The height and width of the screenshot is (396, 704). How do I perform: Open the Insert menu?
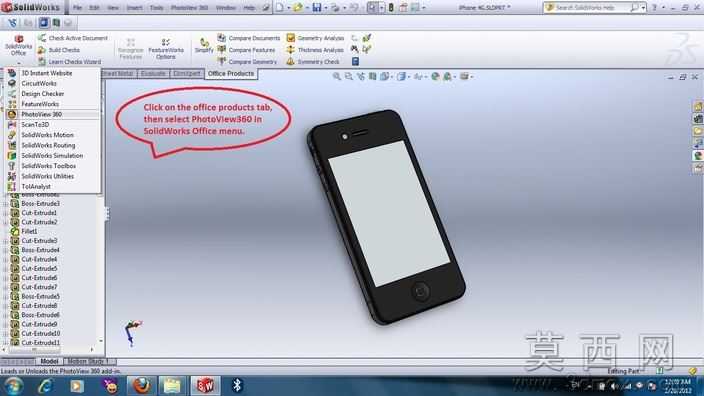(134, 8)
